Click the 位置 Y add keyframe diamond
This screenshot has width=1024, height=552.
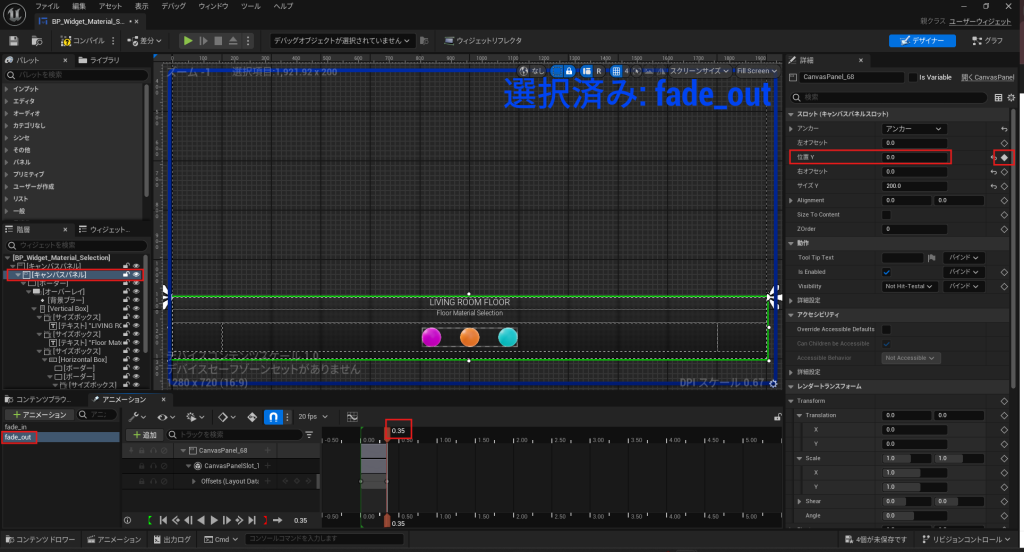pos(1004,157)
